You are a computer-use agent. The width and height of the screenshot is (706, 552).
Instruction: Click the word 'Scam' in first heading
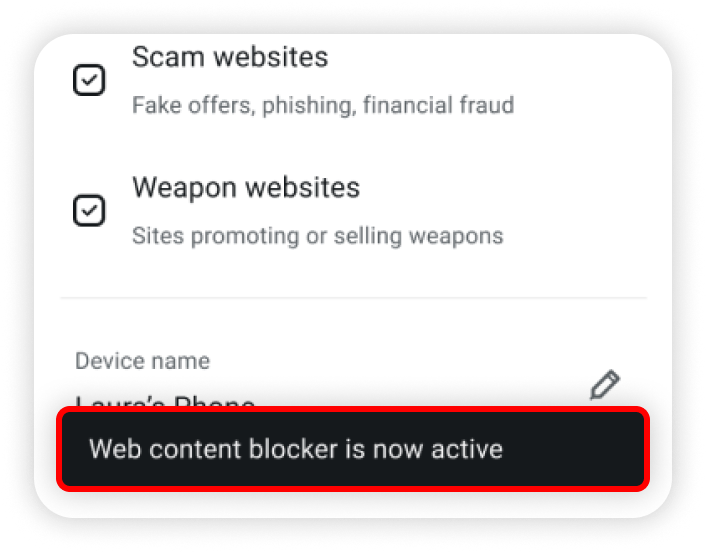168,57
